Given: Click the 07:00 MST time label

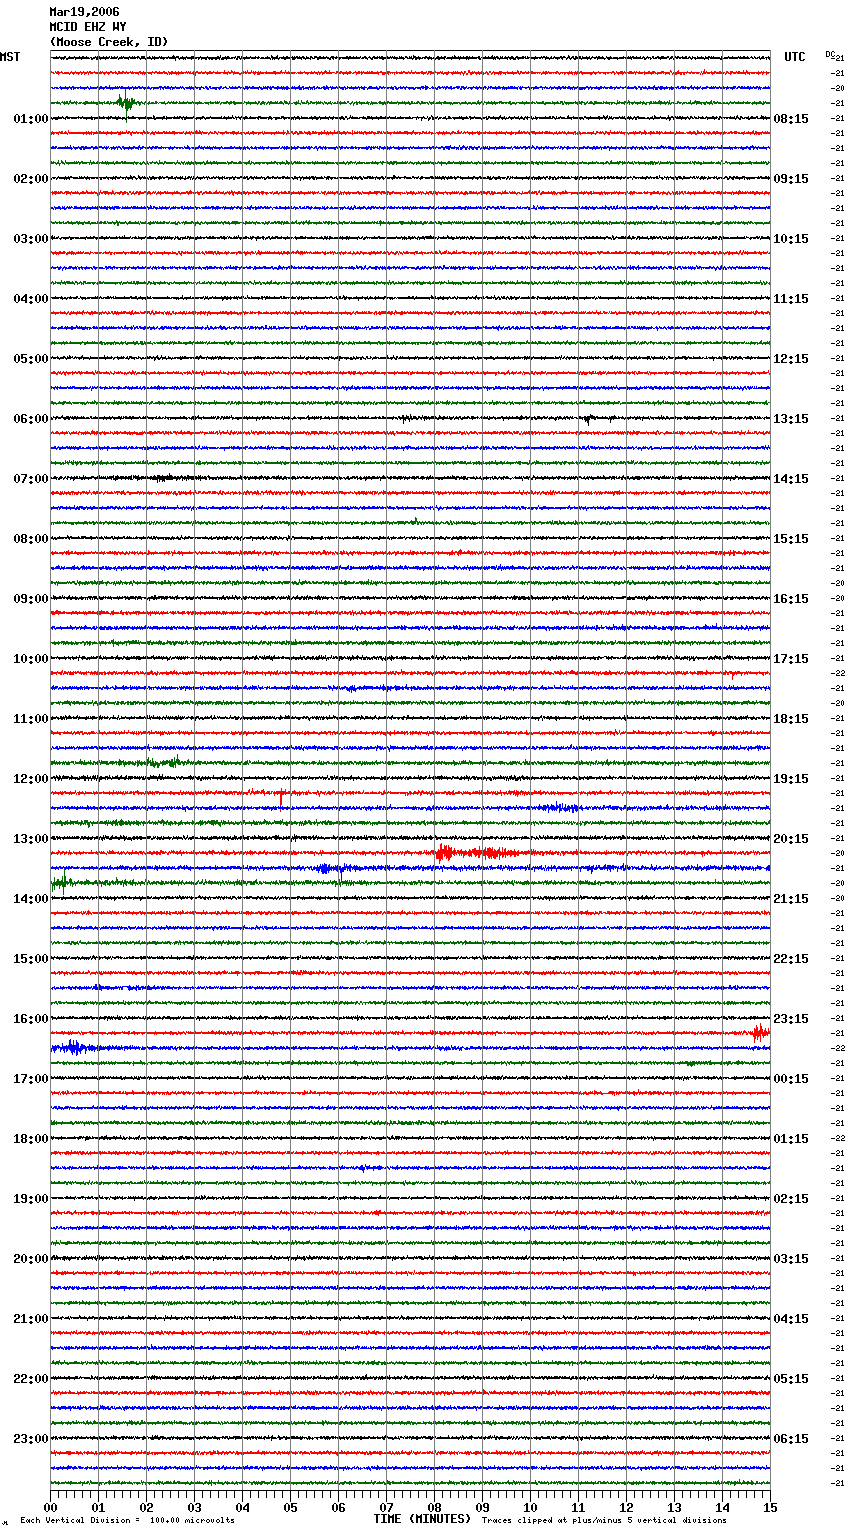Looking at the screenshot, I should pos(31,479).
